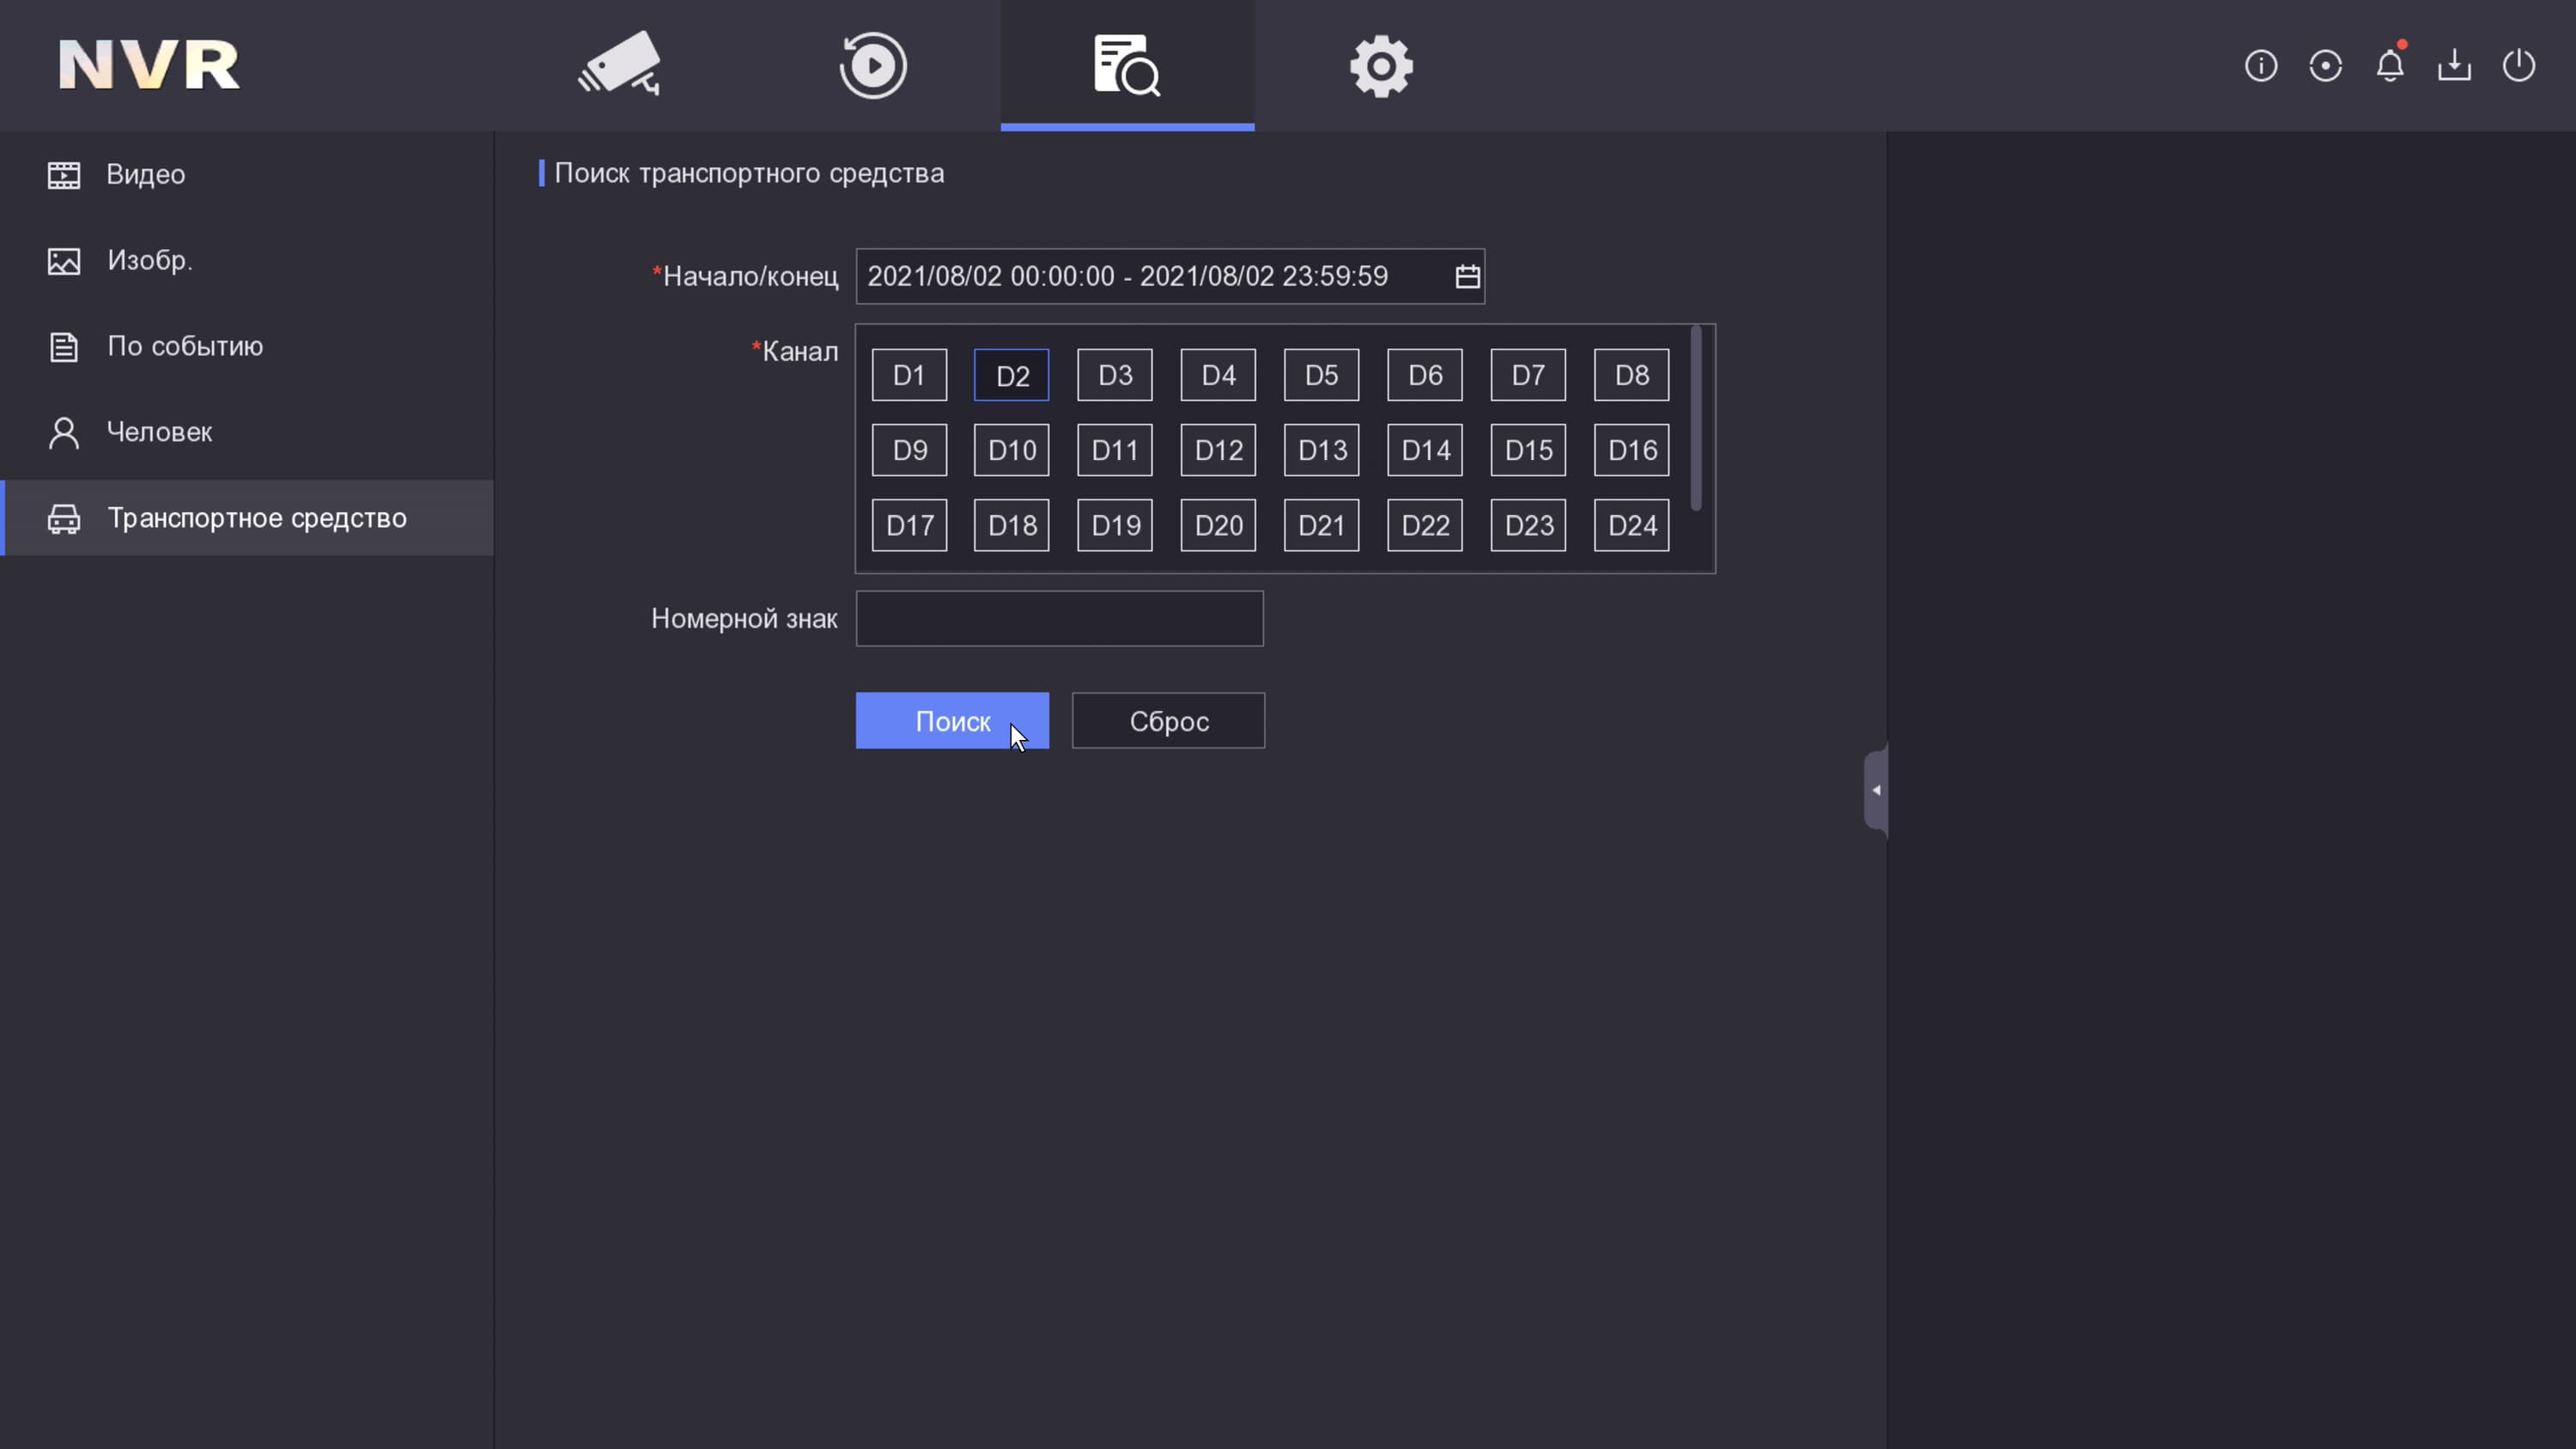The height and width of the screenshot is (1449, 2576).
Task: Open live view camera icon
Action: (x=619, y=65)
